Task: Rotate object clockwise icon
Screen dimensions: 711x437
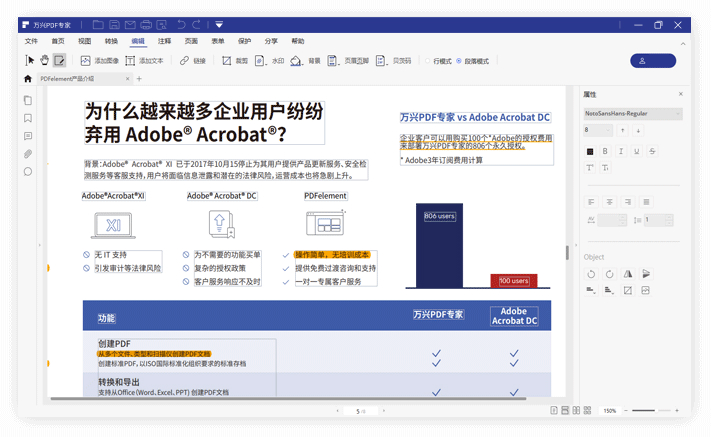Action: tap(609, 274)
